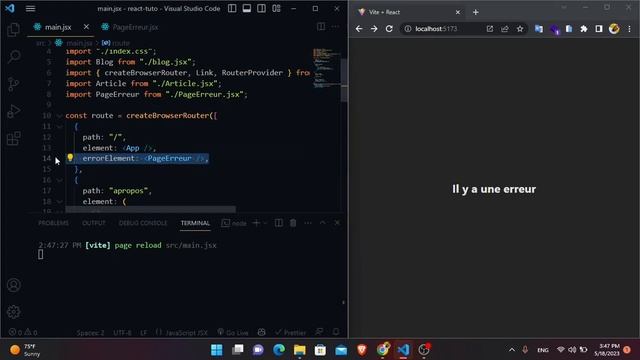Open the OUTPUT panel tab
The width and height of the screenshot is (640, 360).
(94, 223)
